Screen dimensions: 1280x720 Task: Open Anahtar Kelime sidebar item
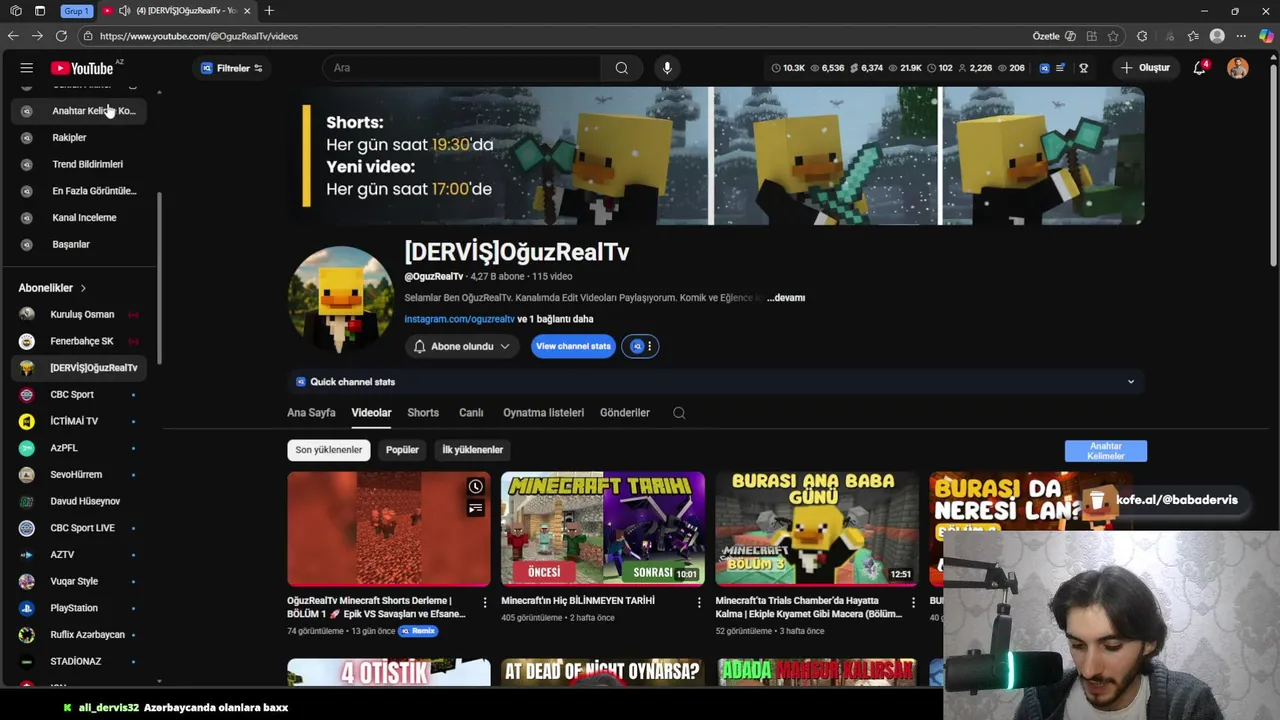(x=79, y=111)
